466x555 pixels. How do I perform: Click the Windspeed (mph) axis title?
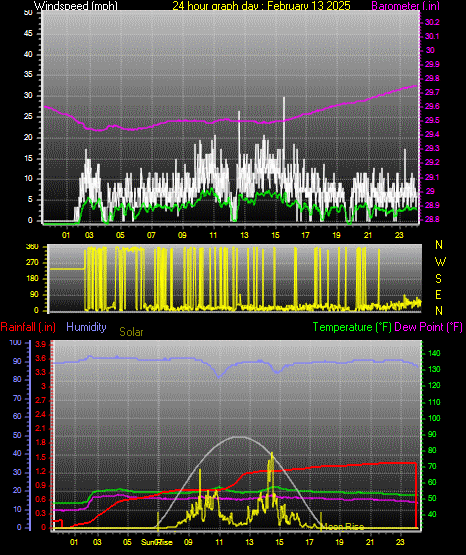click(75, 6)
